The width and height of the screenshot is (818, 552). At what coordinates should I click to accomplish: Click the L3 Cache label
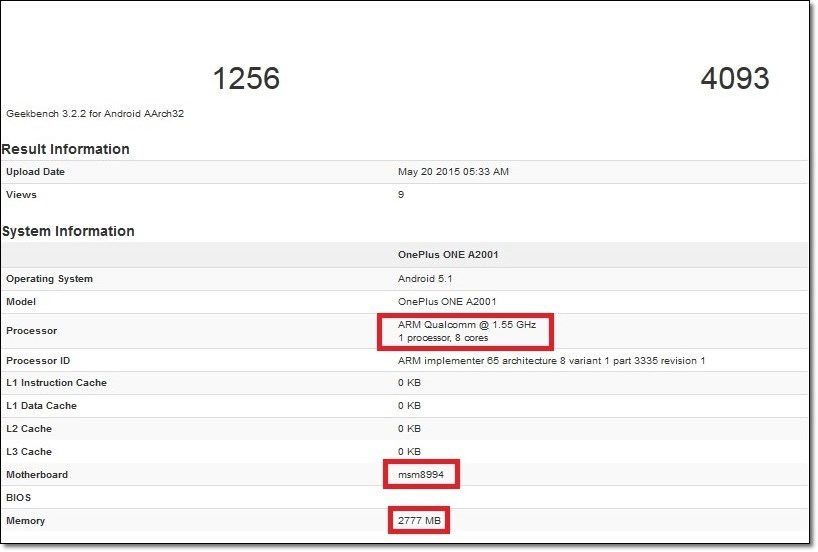click(29, 451)
